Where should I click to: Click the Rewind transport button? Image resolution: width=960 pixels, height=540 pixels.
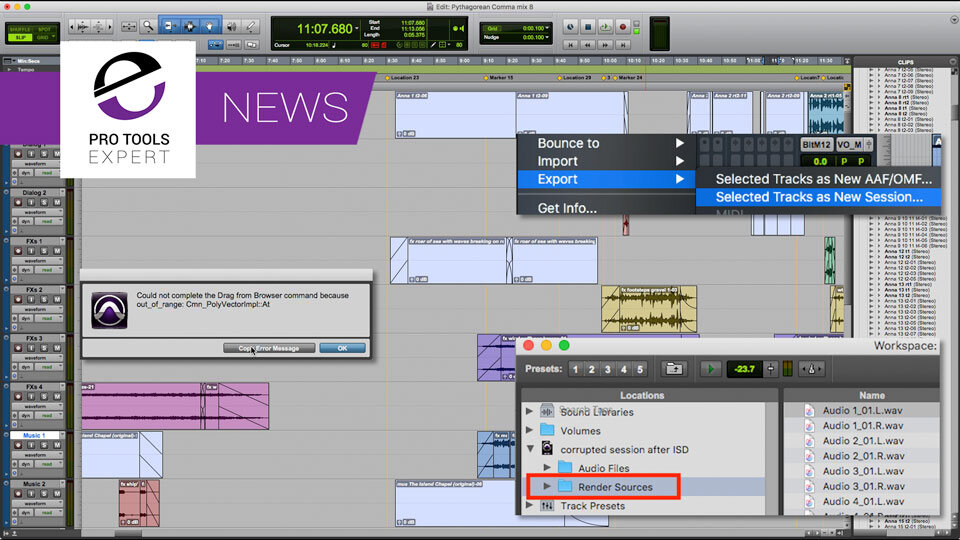click(x=588, y=45)
